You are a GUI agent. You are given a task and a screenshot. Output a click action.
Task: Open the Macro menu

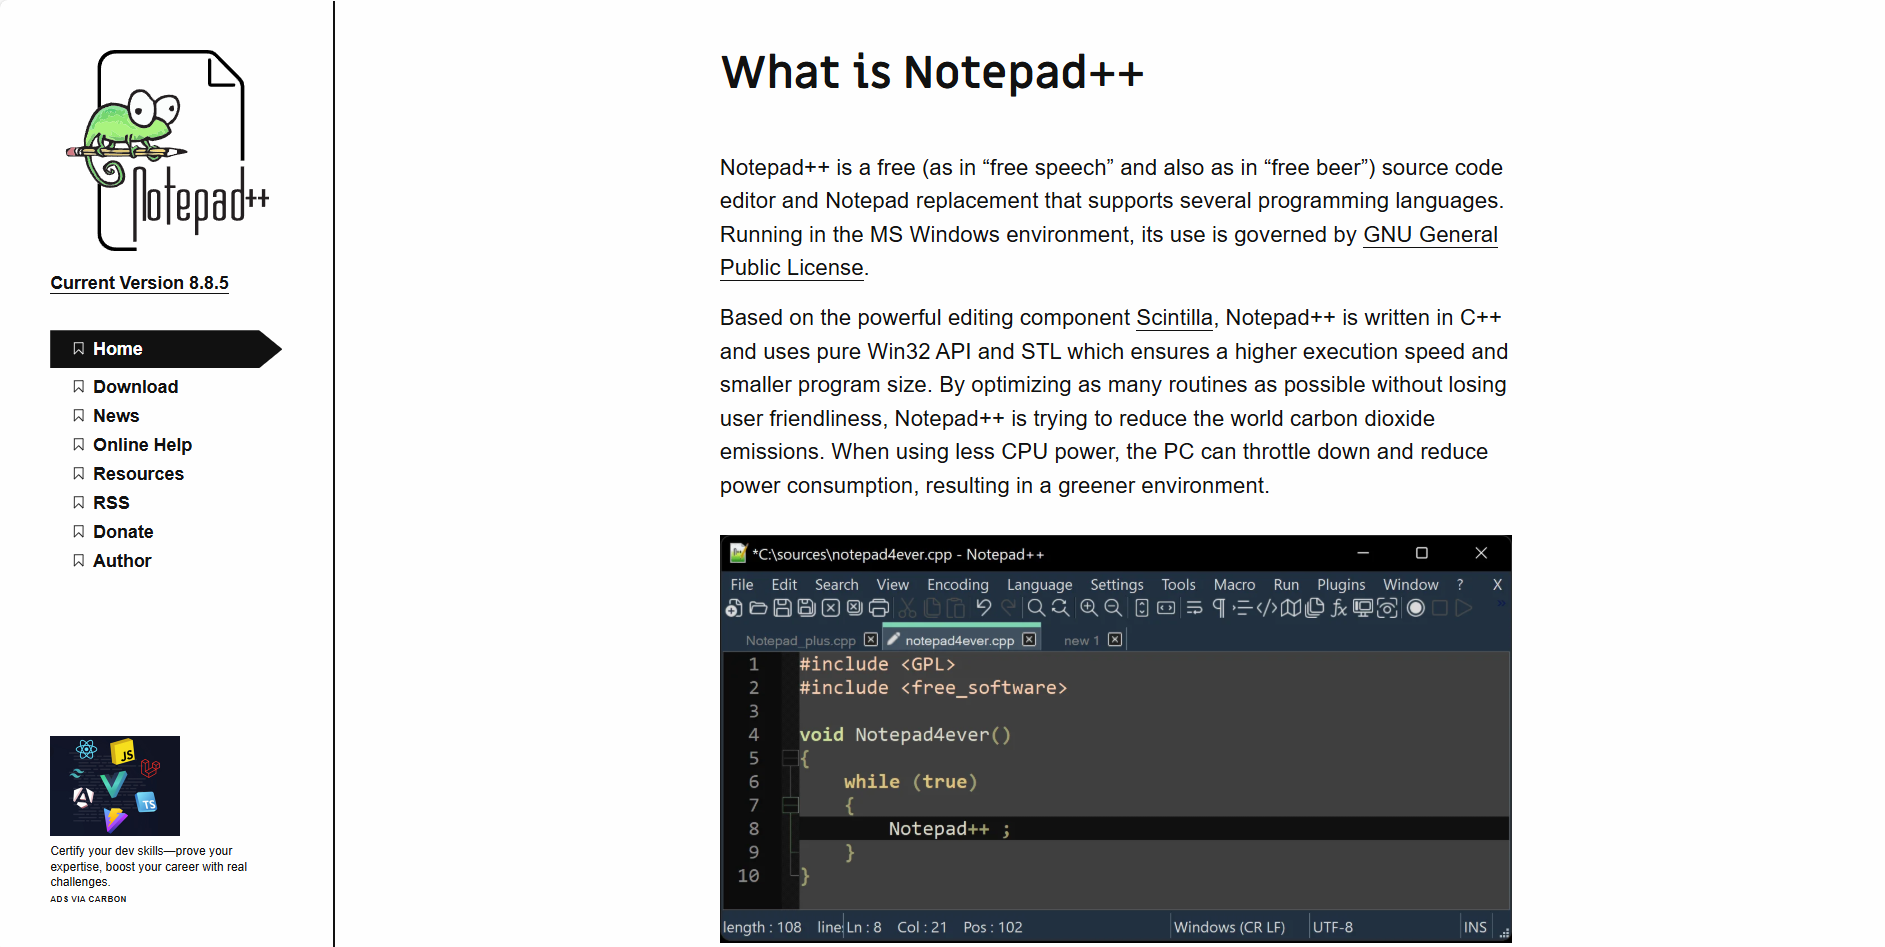click(1234, 585)
